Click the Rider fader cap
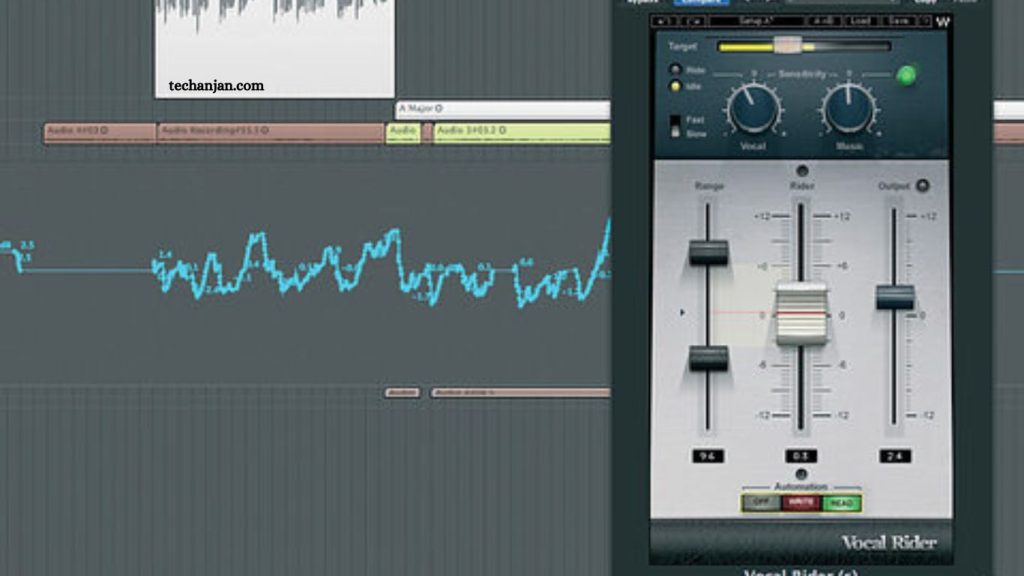This screenshot has width=1024, height=576. tap(801, 315)
